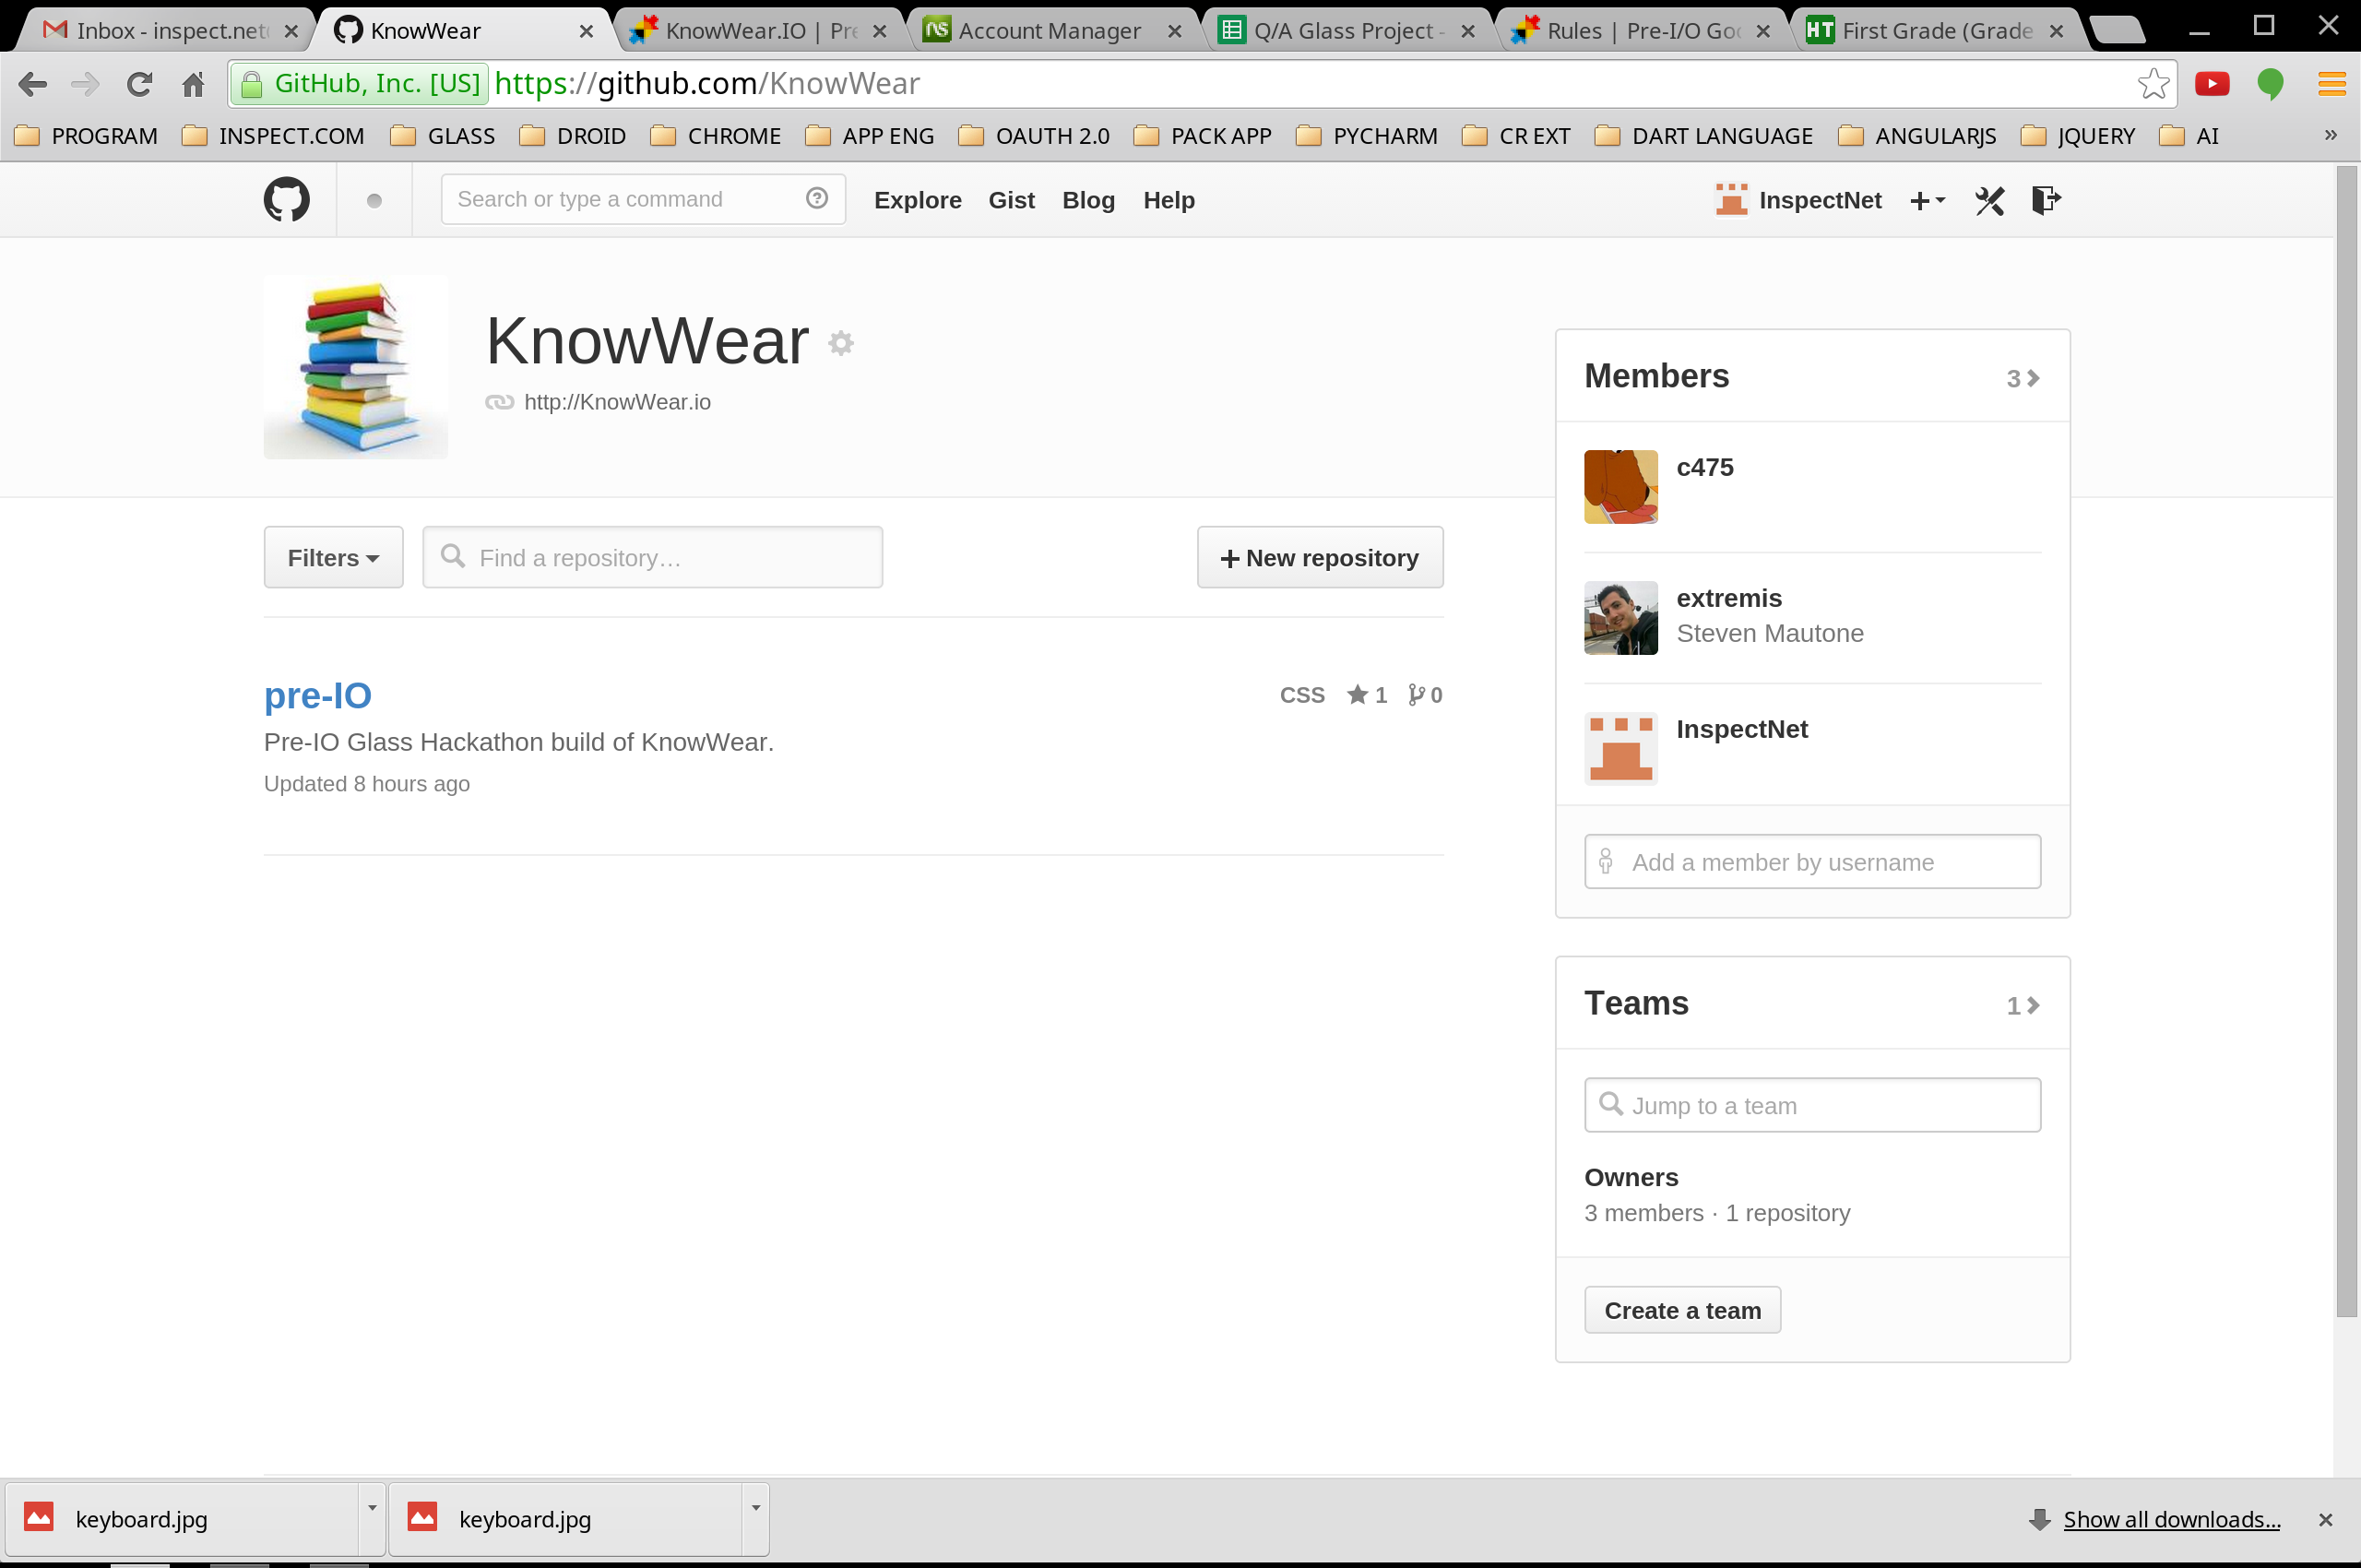The width and height of the screenshot is (2361, 1568).
Task: Click the GitHub Octocat logo
Action: click(x=286, y=200)
